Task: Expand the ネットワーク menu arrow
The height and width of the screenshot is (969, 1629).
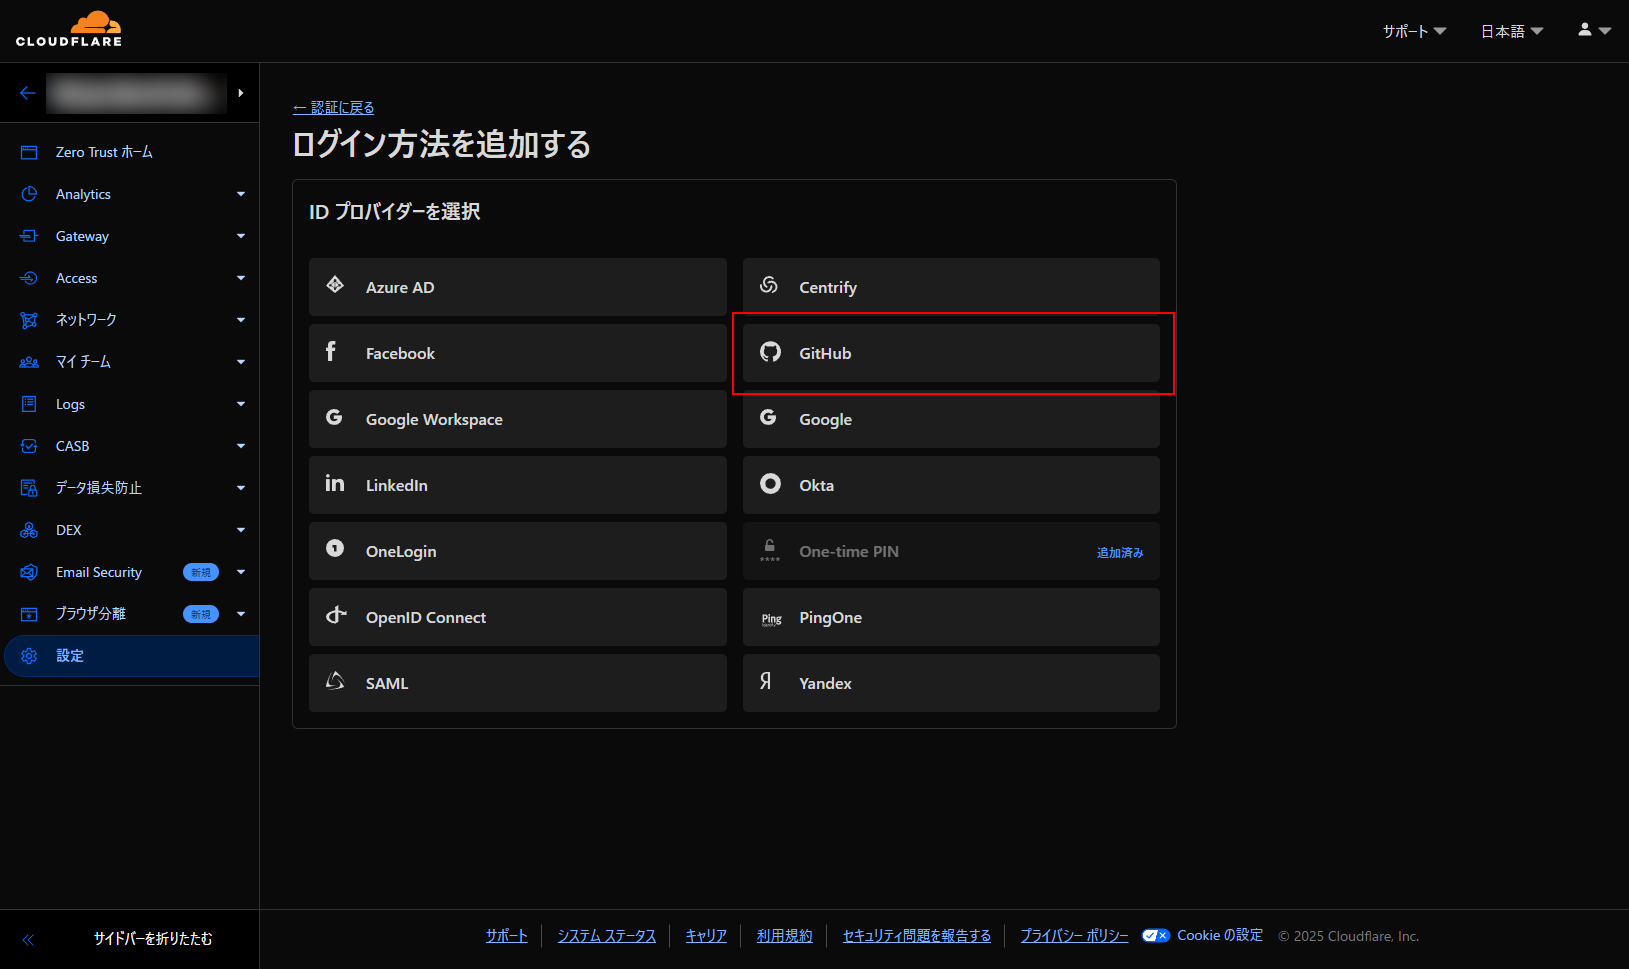Action: (x=241, y=320)
